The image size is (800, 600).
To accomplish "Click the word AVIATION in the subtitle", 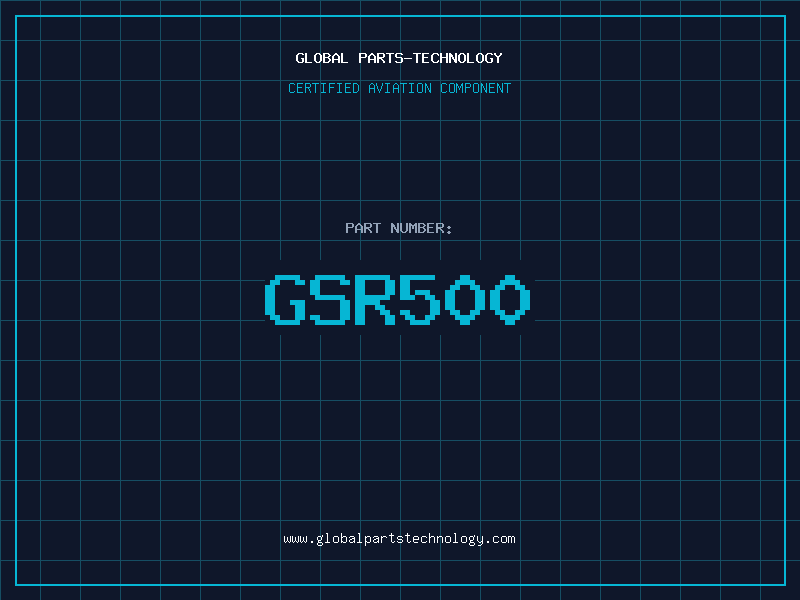I will click(398, 88).
